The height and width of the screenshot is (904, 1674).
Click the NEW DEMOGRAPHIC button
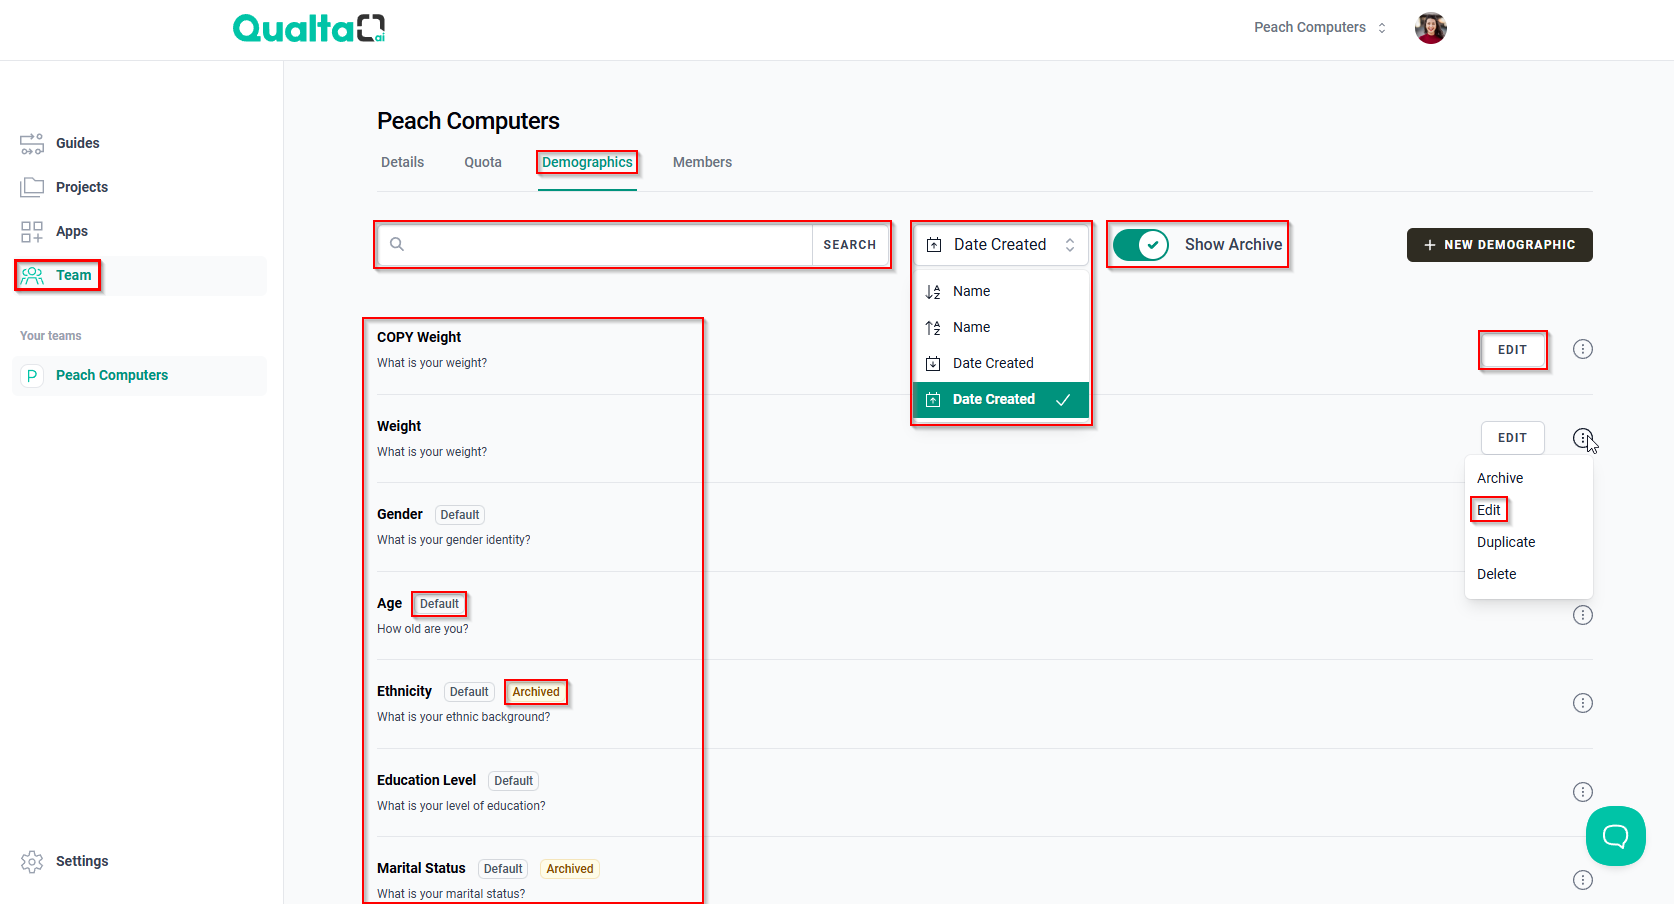click(1500, 245)
